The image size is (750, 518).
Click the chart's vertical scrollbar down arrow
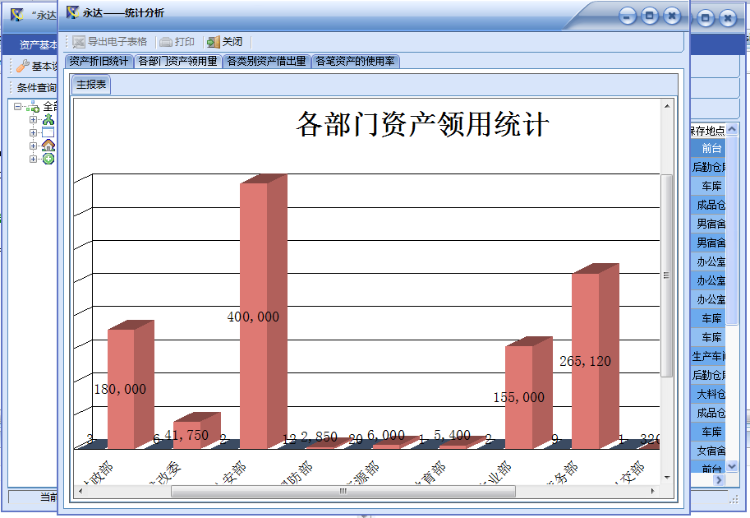pyautogui.click(x=667, y=477)
